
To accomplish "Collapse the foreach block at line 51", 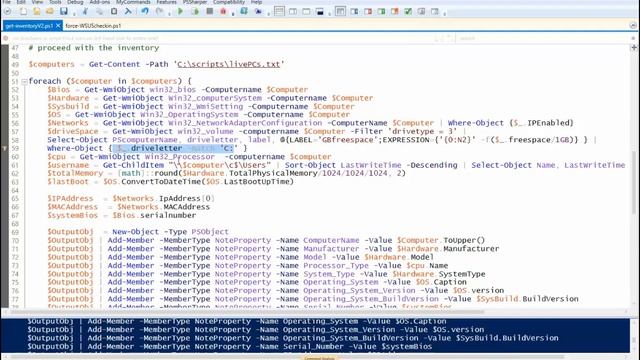I will pyautogui.click(x=24, y=82).
